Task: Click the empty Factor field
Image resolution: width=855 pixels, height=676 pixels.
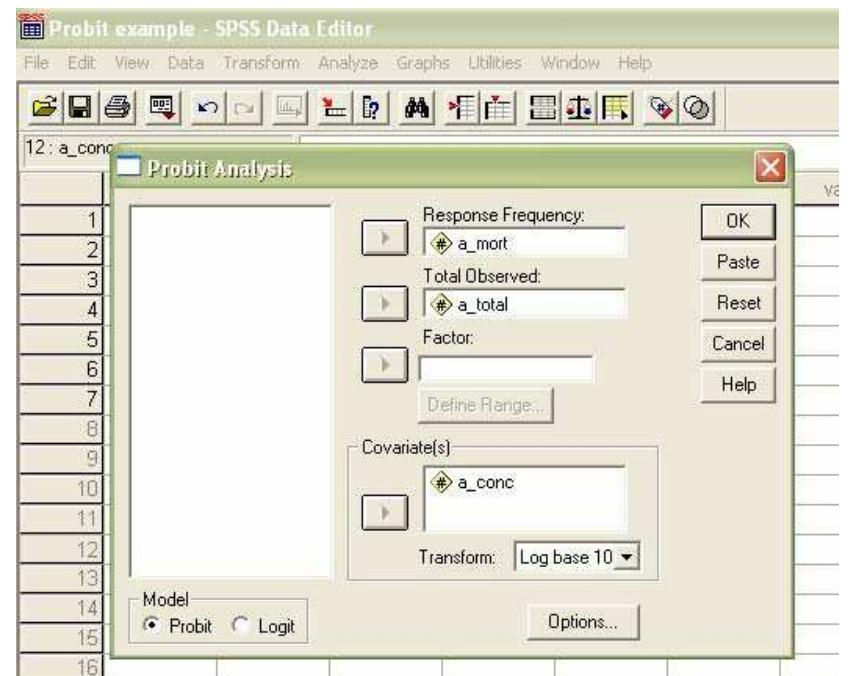Action: click(x=505, y=369)
